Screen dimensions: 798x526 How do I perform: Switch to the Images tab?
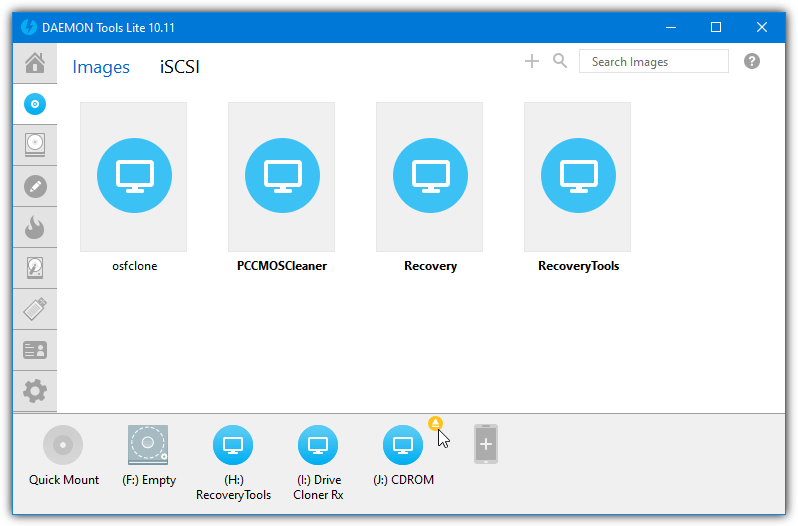click(x=101, y=67)
